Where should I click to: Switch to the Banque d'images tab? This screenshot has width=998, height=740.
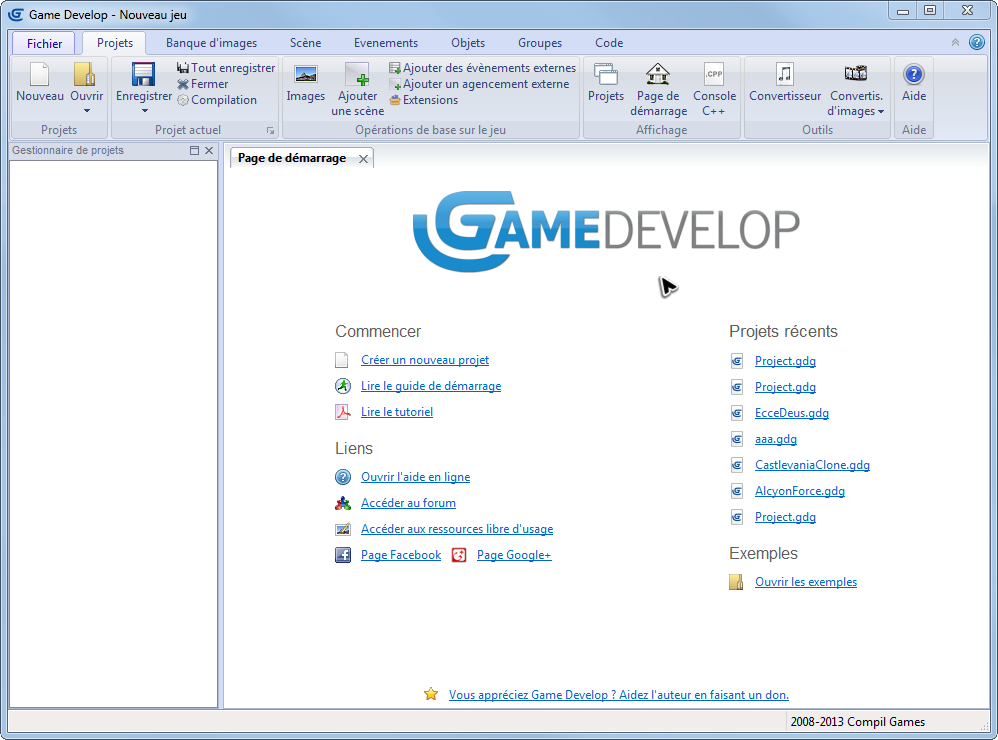point(211,43)
